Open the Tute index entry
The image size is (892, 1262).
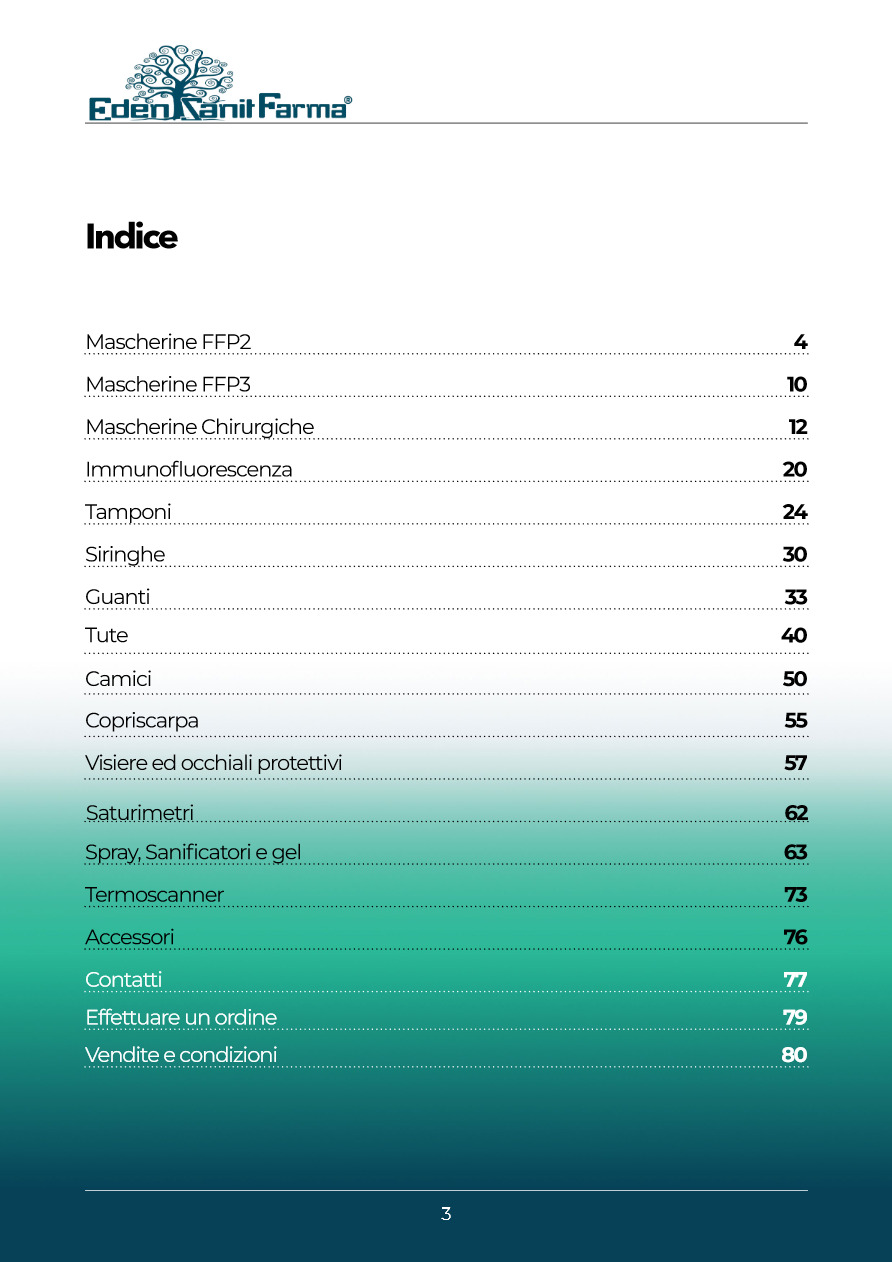107,635
